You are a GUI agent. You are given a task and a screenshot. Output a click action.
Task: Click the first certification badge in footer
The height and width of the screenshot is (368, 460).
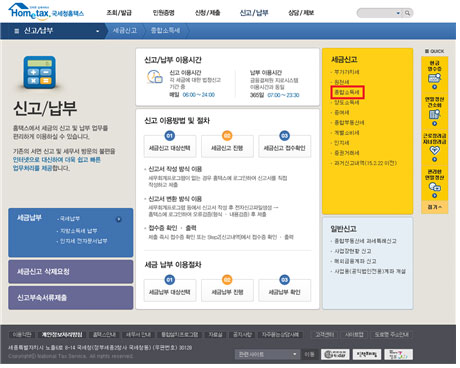[x=335, y=354]
